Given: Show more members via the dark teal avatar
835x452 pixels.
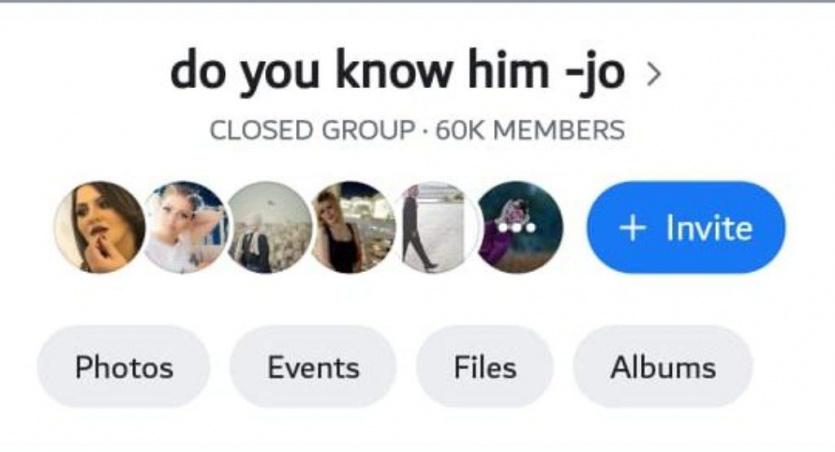Looking at the screenshot, I should [x=520, y=227].
